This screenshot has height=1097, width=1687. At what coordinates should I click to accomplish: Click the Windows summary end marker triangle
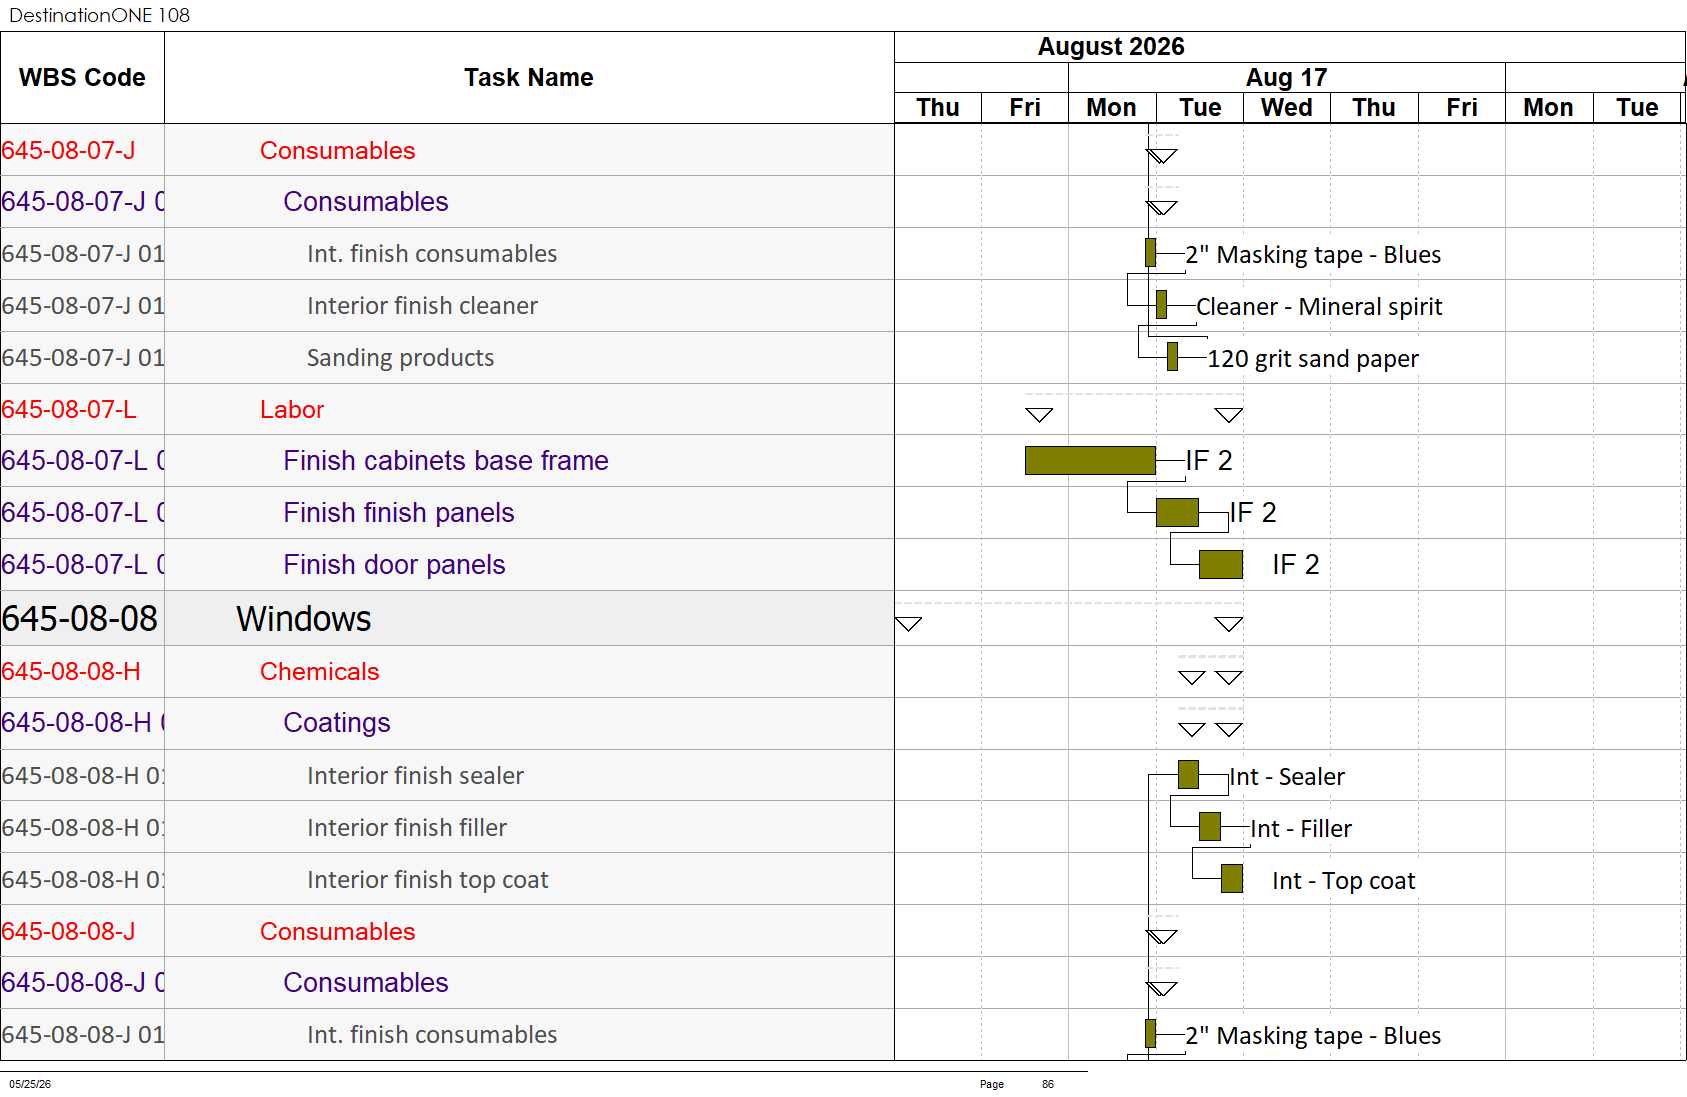(x=1228, y=624)
